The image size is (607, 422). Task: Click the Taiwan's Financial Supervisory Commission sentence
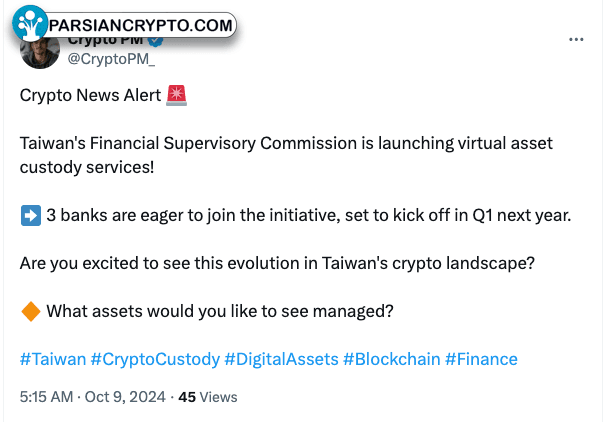[286, 155]
